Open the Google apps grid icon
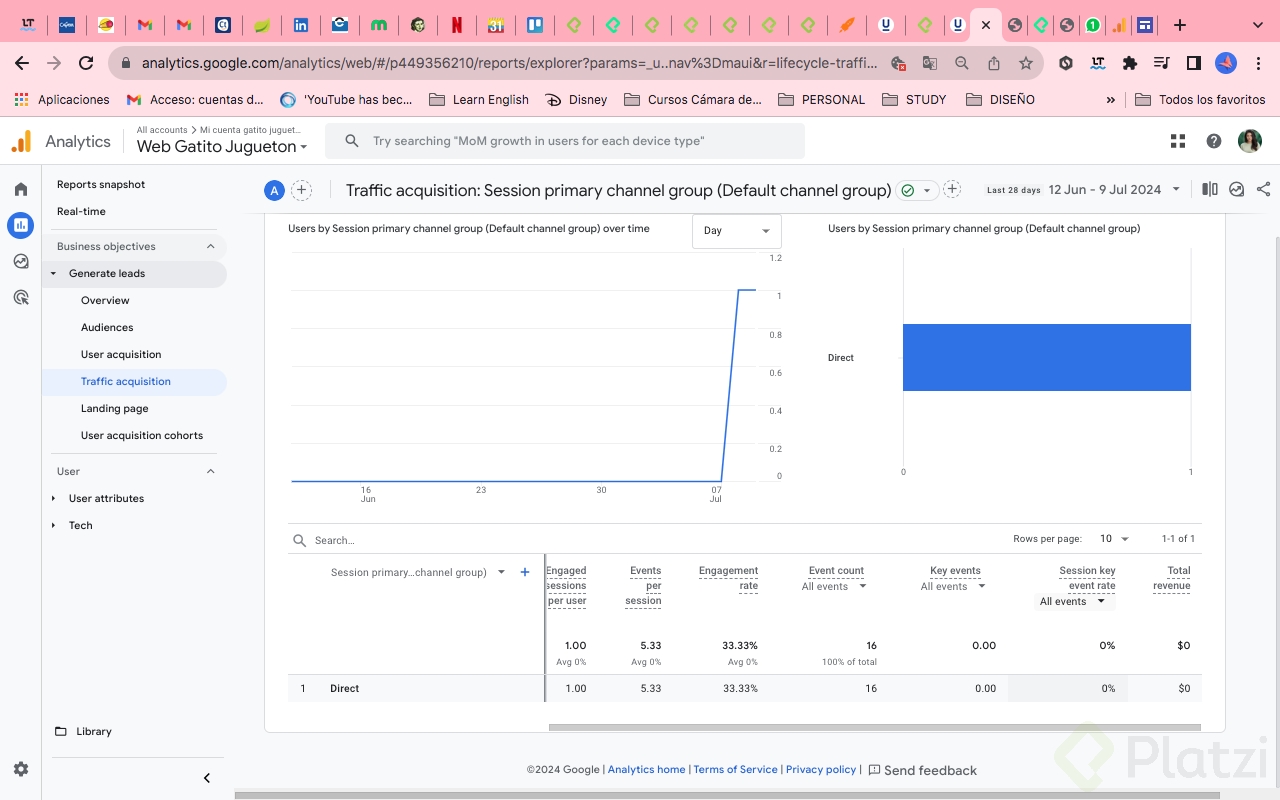This screenshot has width=1280, height=800. [x=1178, y=141]
